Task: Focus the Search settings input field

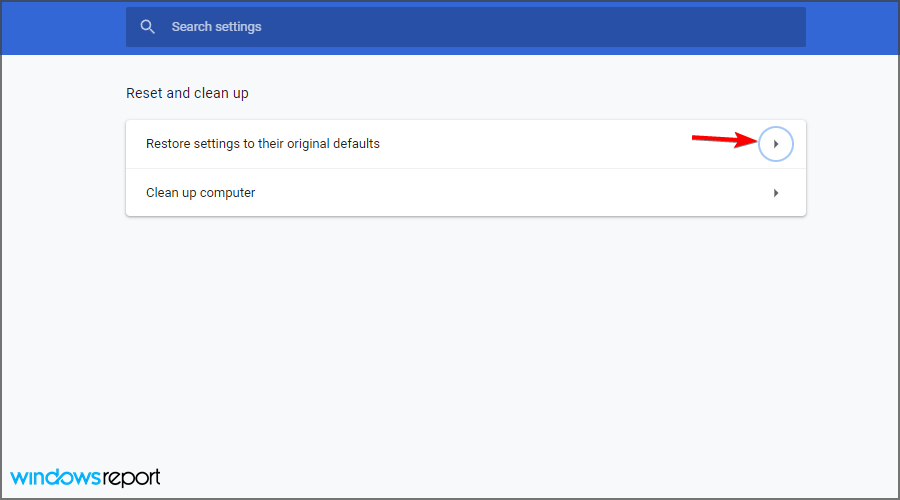Action: (465, 27)
